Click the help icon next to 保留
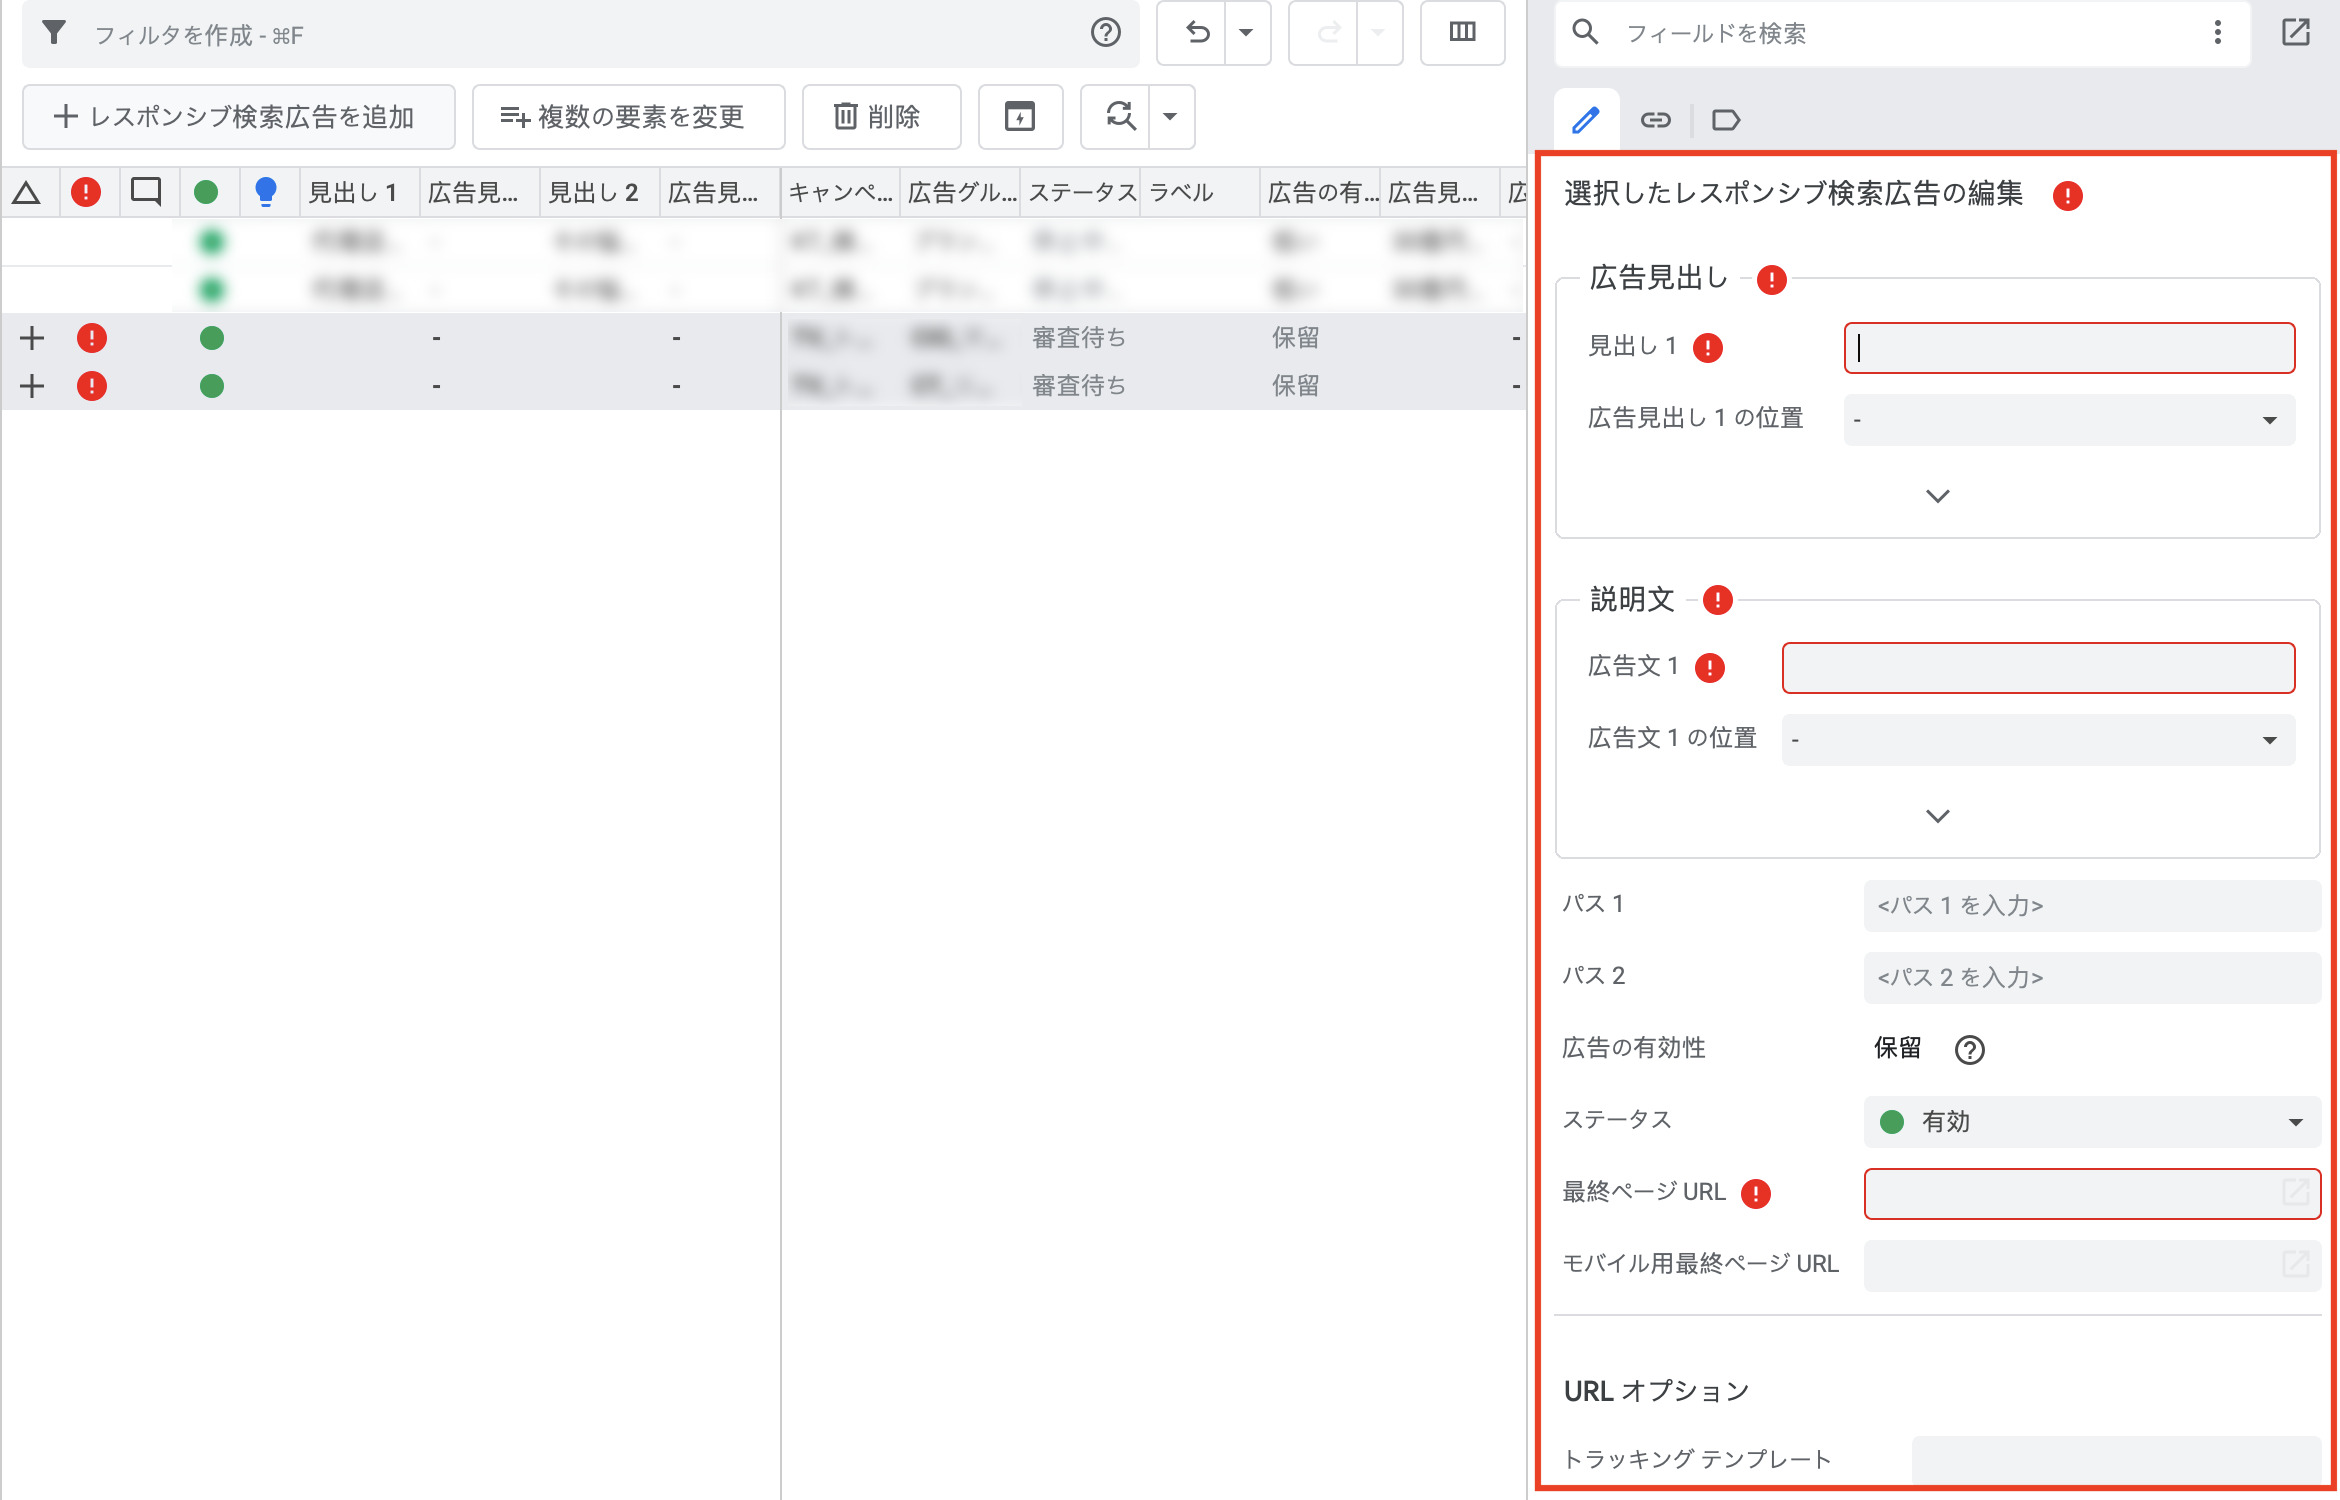 (x=1969, y=1049)
